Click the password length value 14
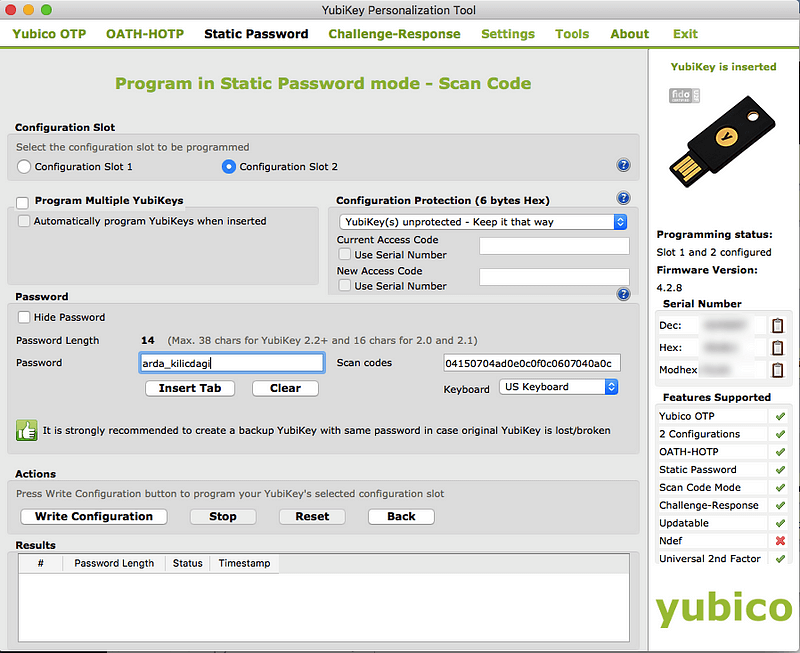Image resolution: width=800 pixels, height=653 pixels. [148, 340]
